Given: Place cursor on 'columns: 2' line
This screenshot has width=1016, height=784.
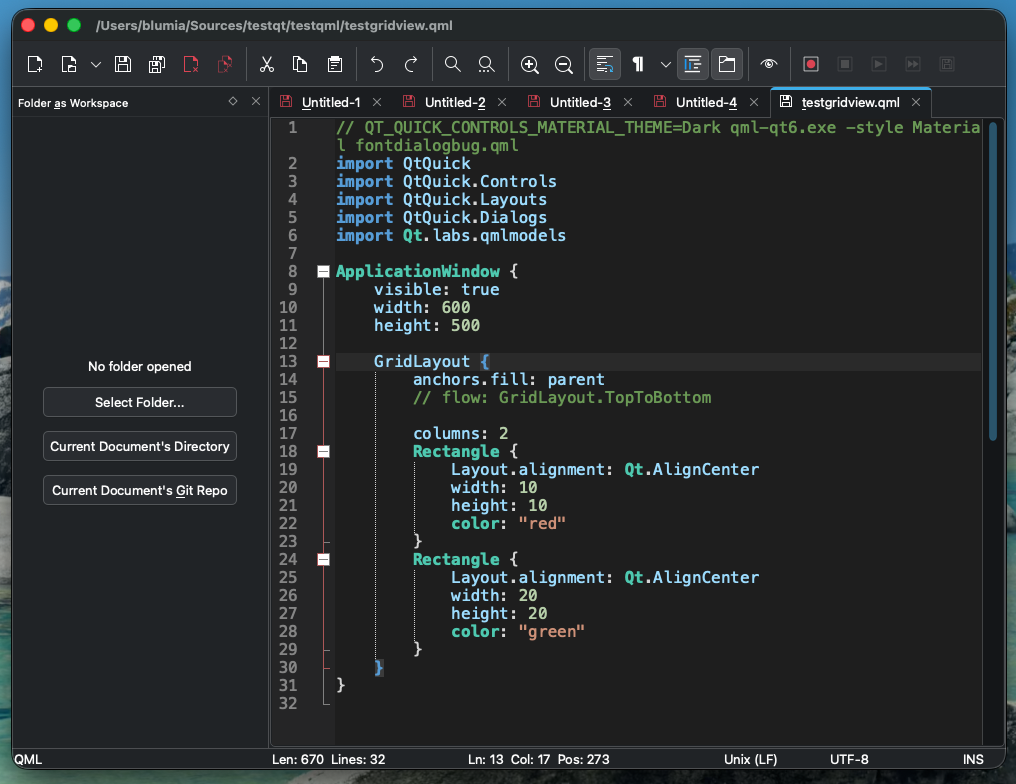Looking at the screenshot, I should [x=461, y=433].
